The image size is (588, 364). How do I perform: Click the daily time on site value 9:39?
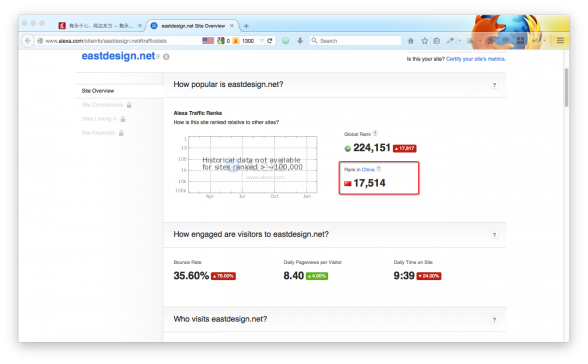(x=404, y=276)
